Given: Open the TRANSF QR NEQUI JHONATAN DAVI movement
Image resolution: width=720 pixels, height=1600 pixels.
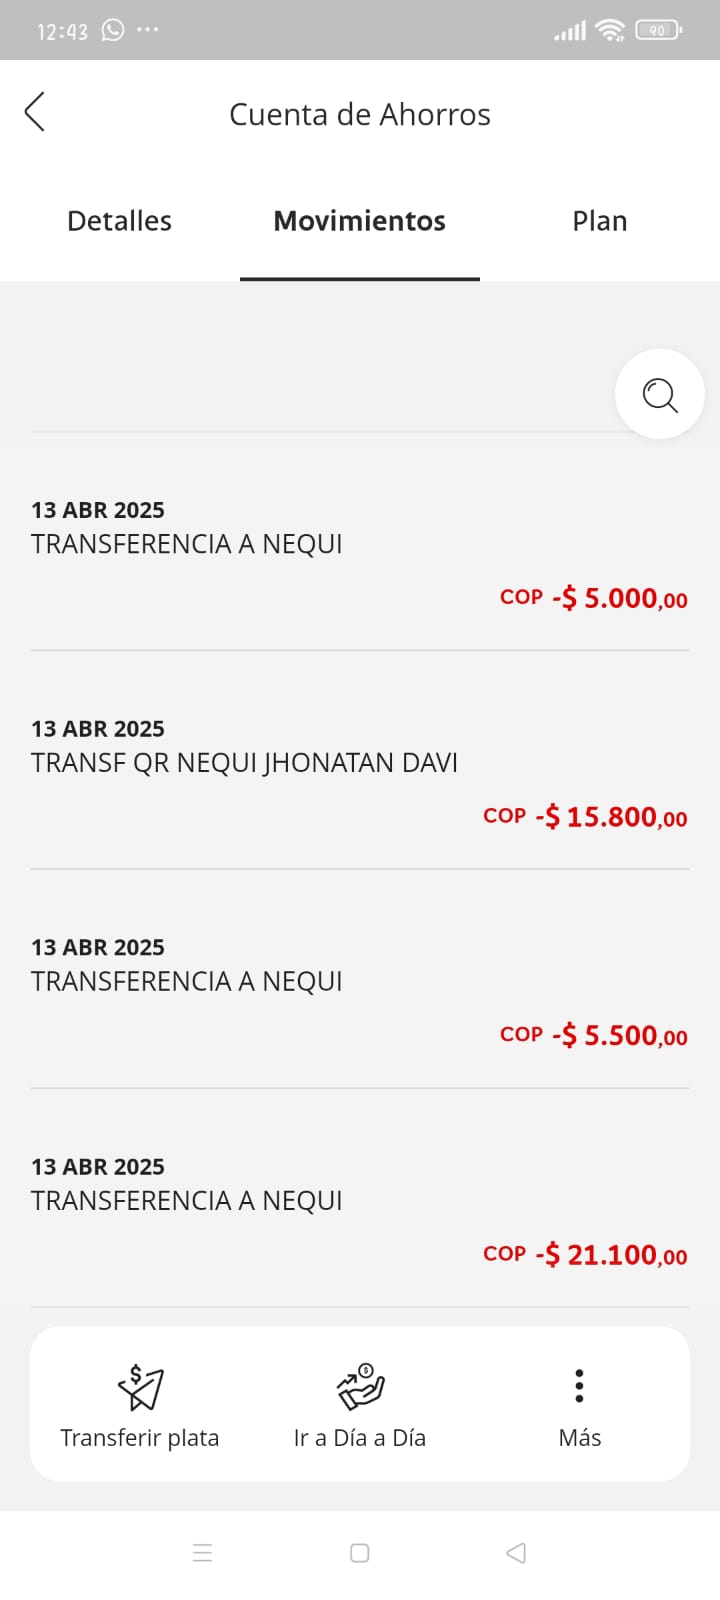Looking at the screenshot, I should pyautogui.click(x=360, y=771).
